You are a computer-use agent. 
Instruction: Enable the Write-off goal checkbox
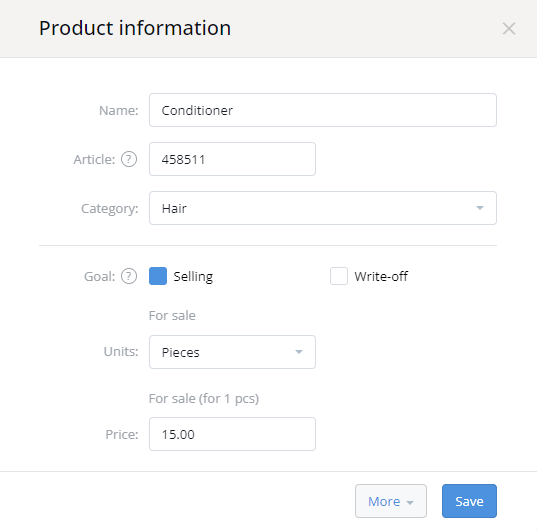tap(339, 276)
